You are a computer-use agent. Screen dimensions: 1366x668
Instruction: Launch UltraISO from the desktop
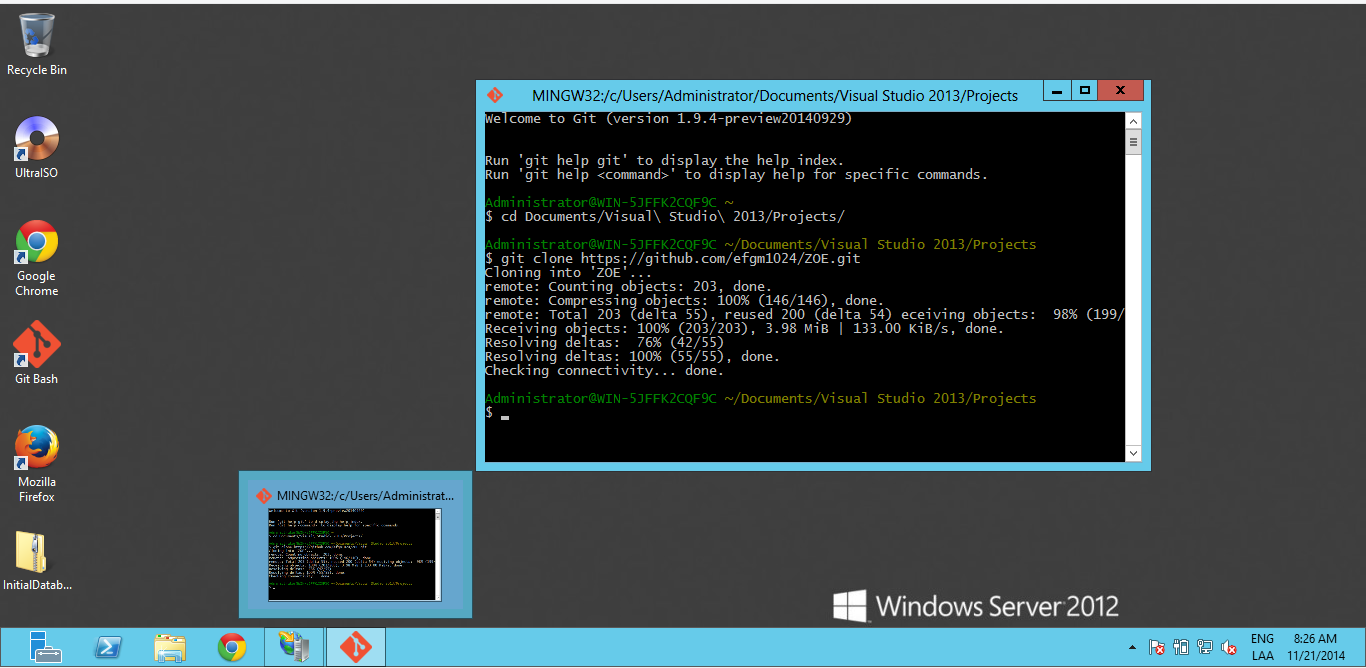[x=36, y=148]
